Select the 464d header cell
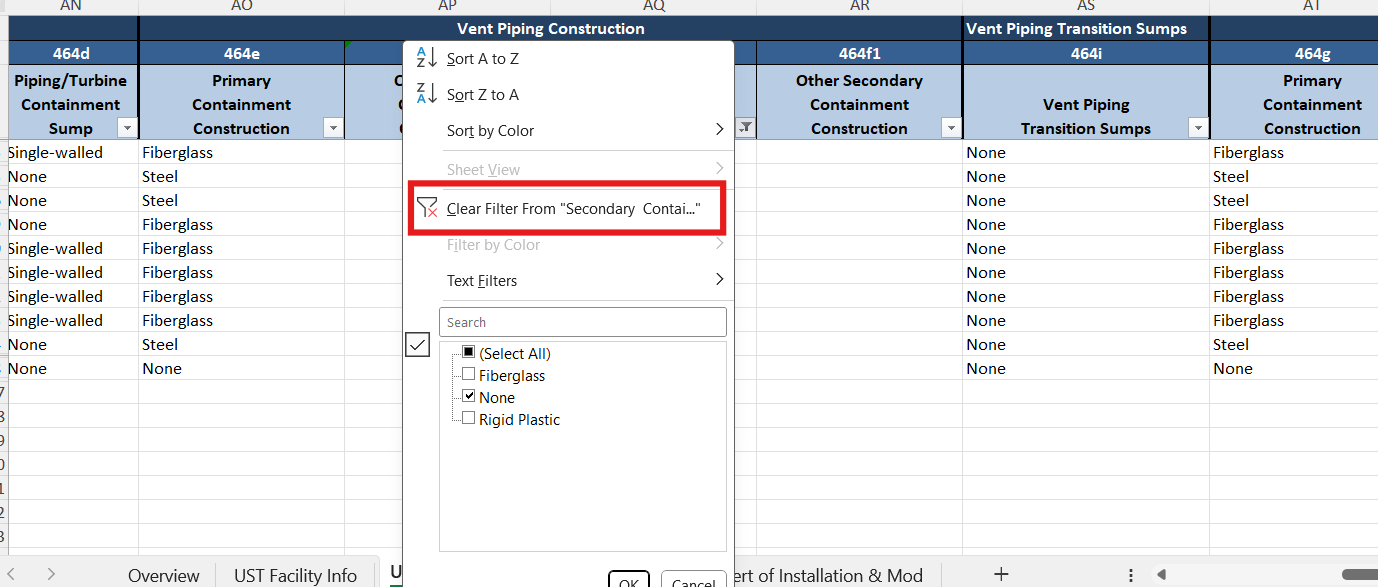The height and width of the screenshot is (587, 1378). [72, 53]
